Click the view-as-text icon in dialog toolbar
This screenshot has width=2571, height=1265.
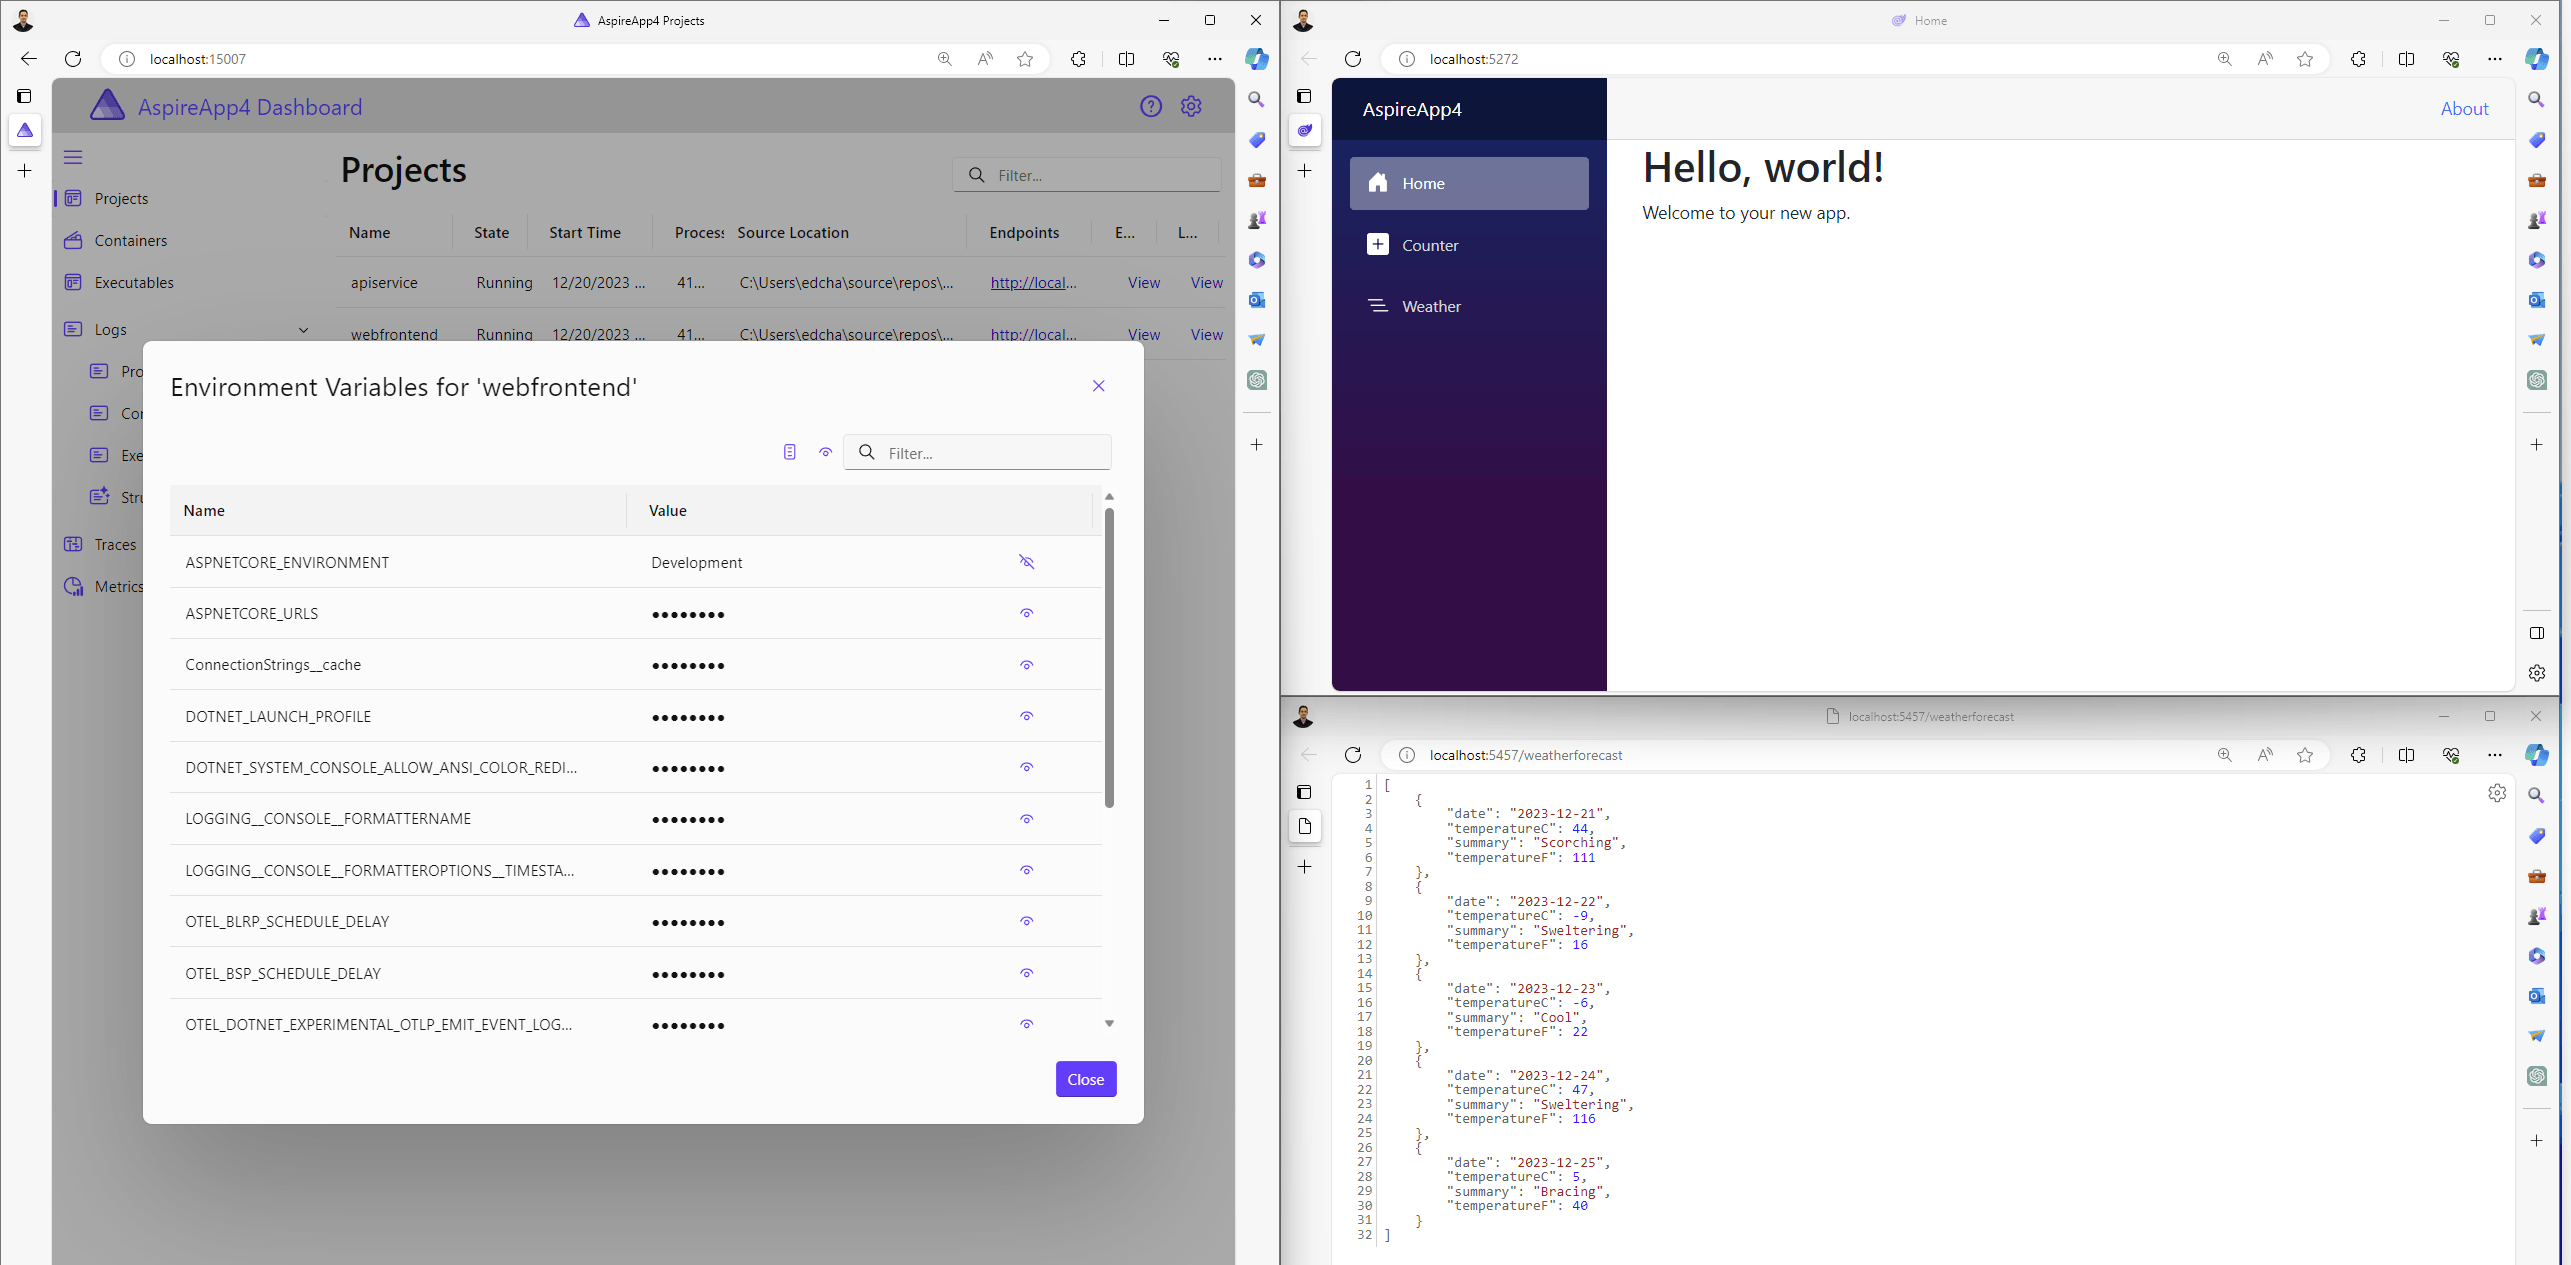(790, 452)
